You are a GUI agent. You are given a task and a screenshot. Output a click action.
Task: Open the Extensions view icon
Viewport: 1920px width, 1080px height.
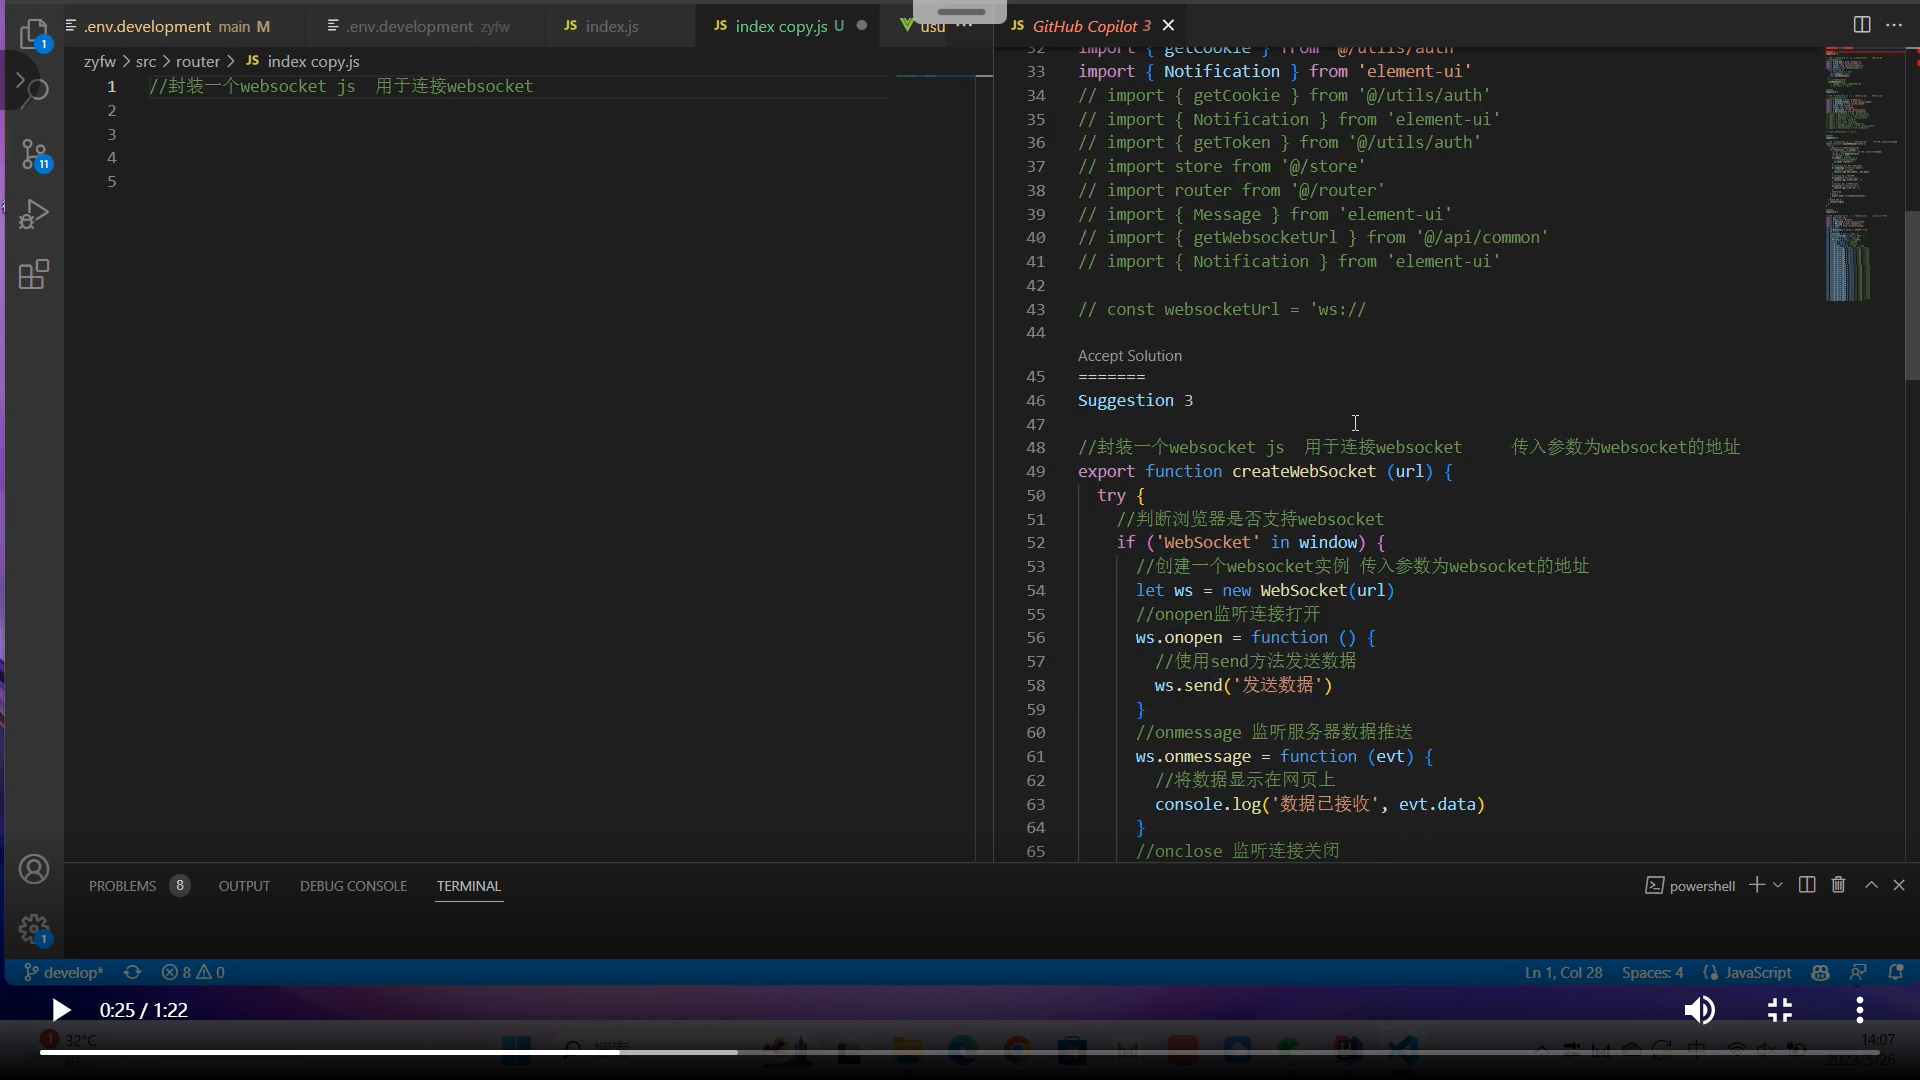[x=33, y=274]
